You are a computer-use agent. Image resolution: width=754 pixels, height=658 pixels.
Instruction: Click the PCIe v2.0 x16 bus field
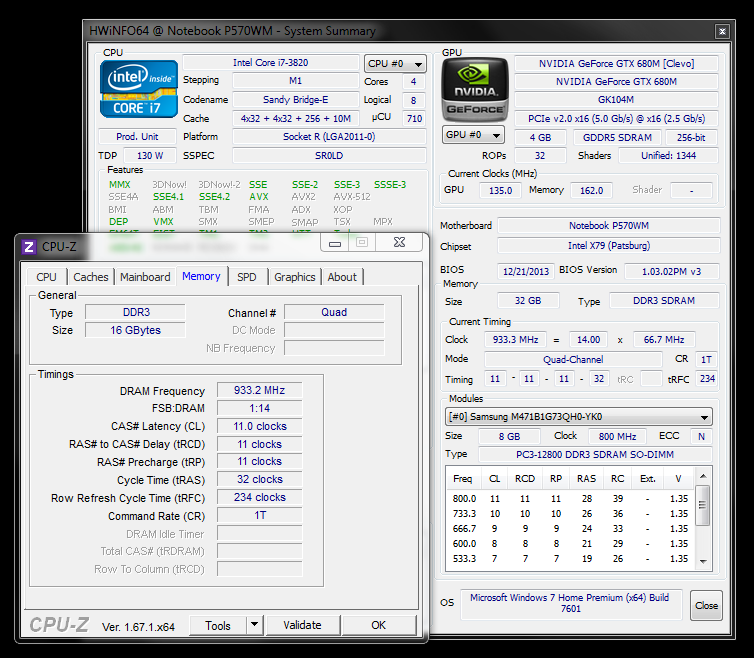(616, 118)
